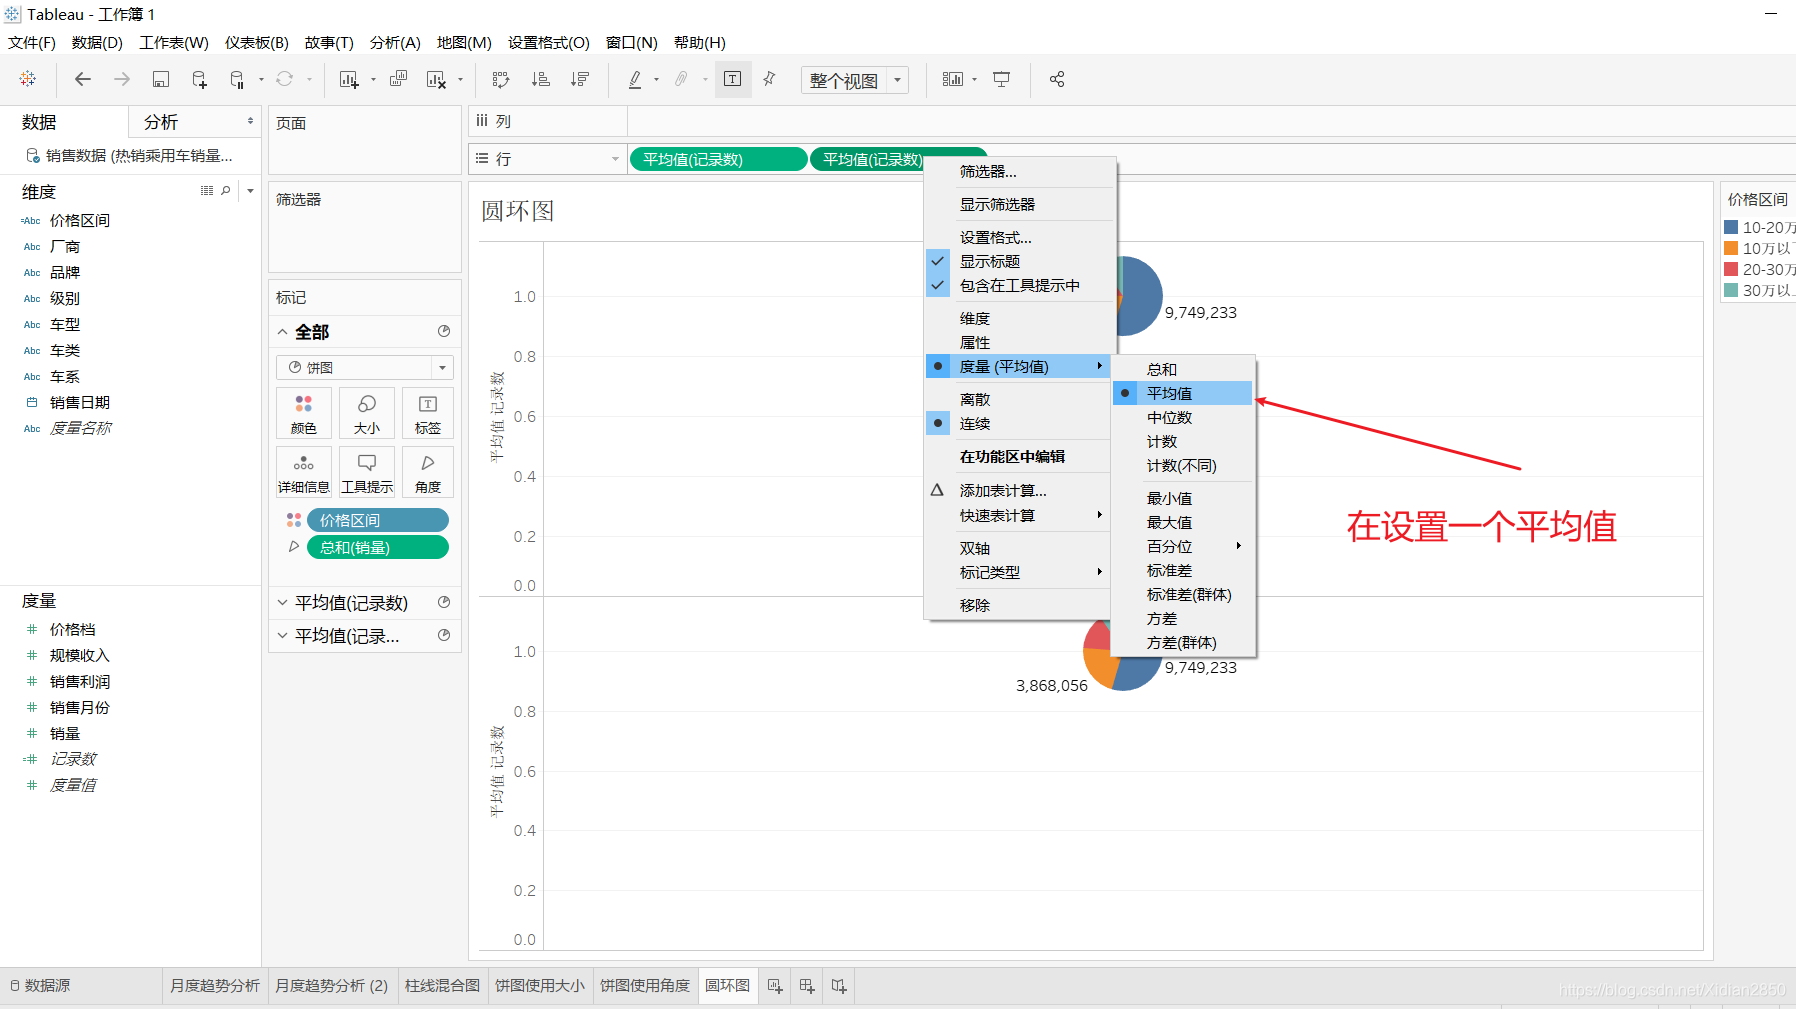
Task: Select 计数 in the aggregation submenu
Action: (1183, 442)
